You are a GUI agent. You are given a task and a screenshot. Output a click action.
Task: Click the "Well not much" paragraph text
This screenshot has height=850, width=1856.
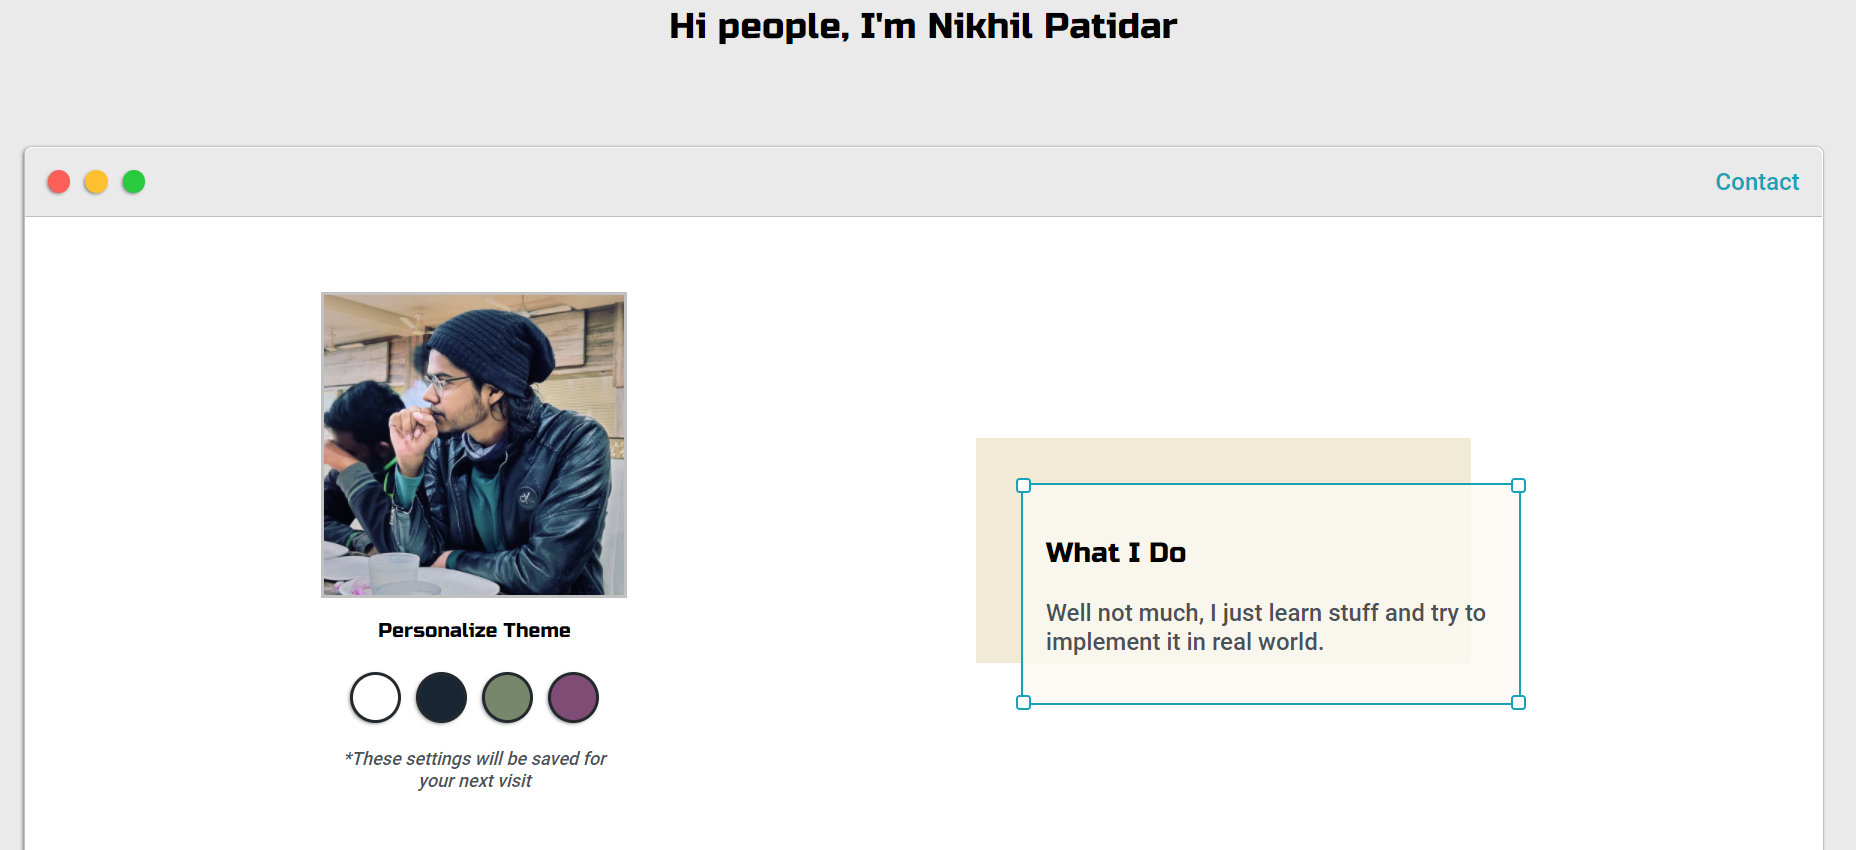(x=1266, y=627)
